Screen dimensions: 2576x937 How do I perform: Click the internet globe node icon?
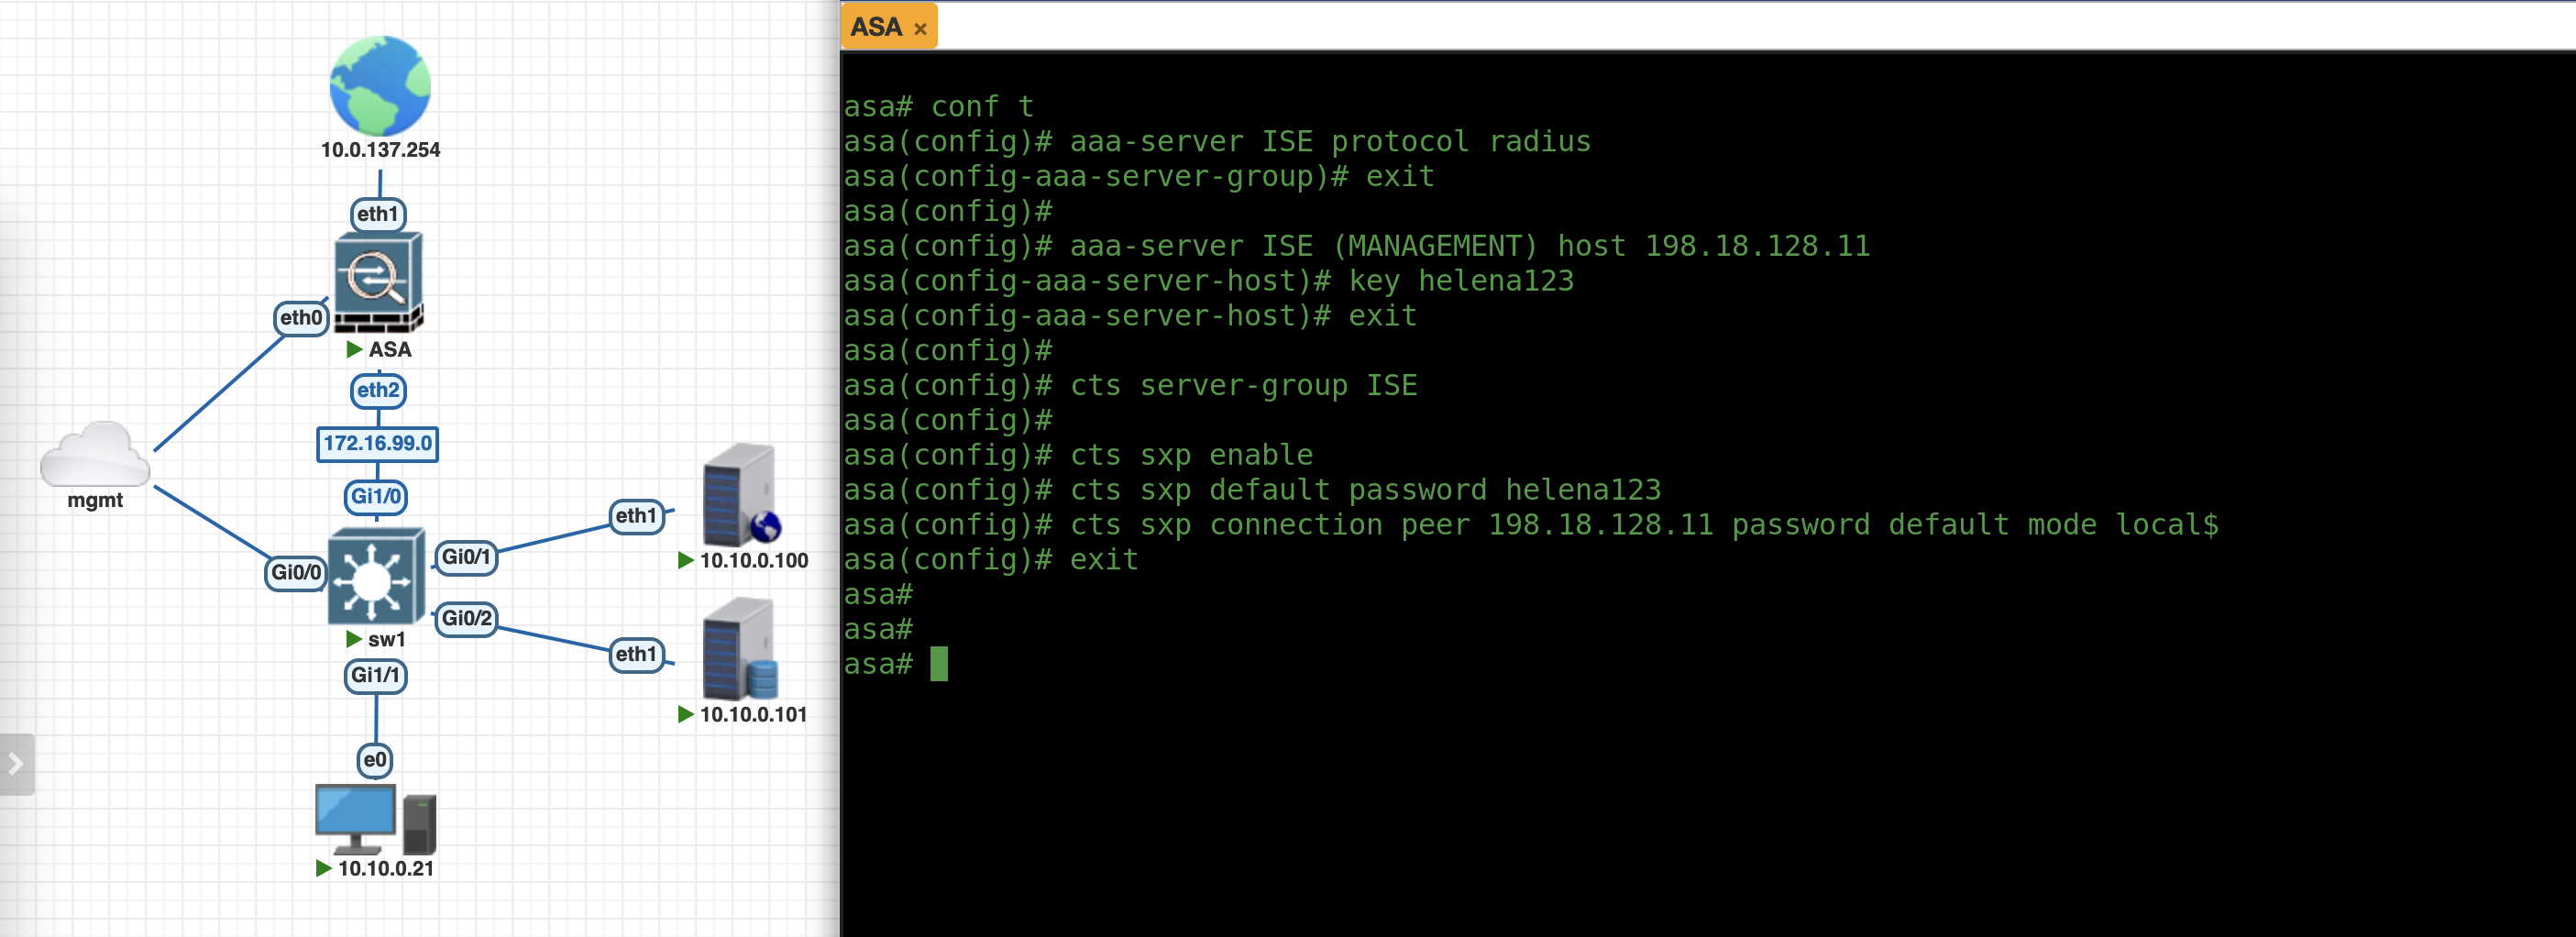[x=380, y=86]
